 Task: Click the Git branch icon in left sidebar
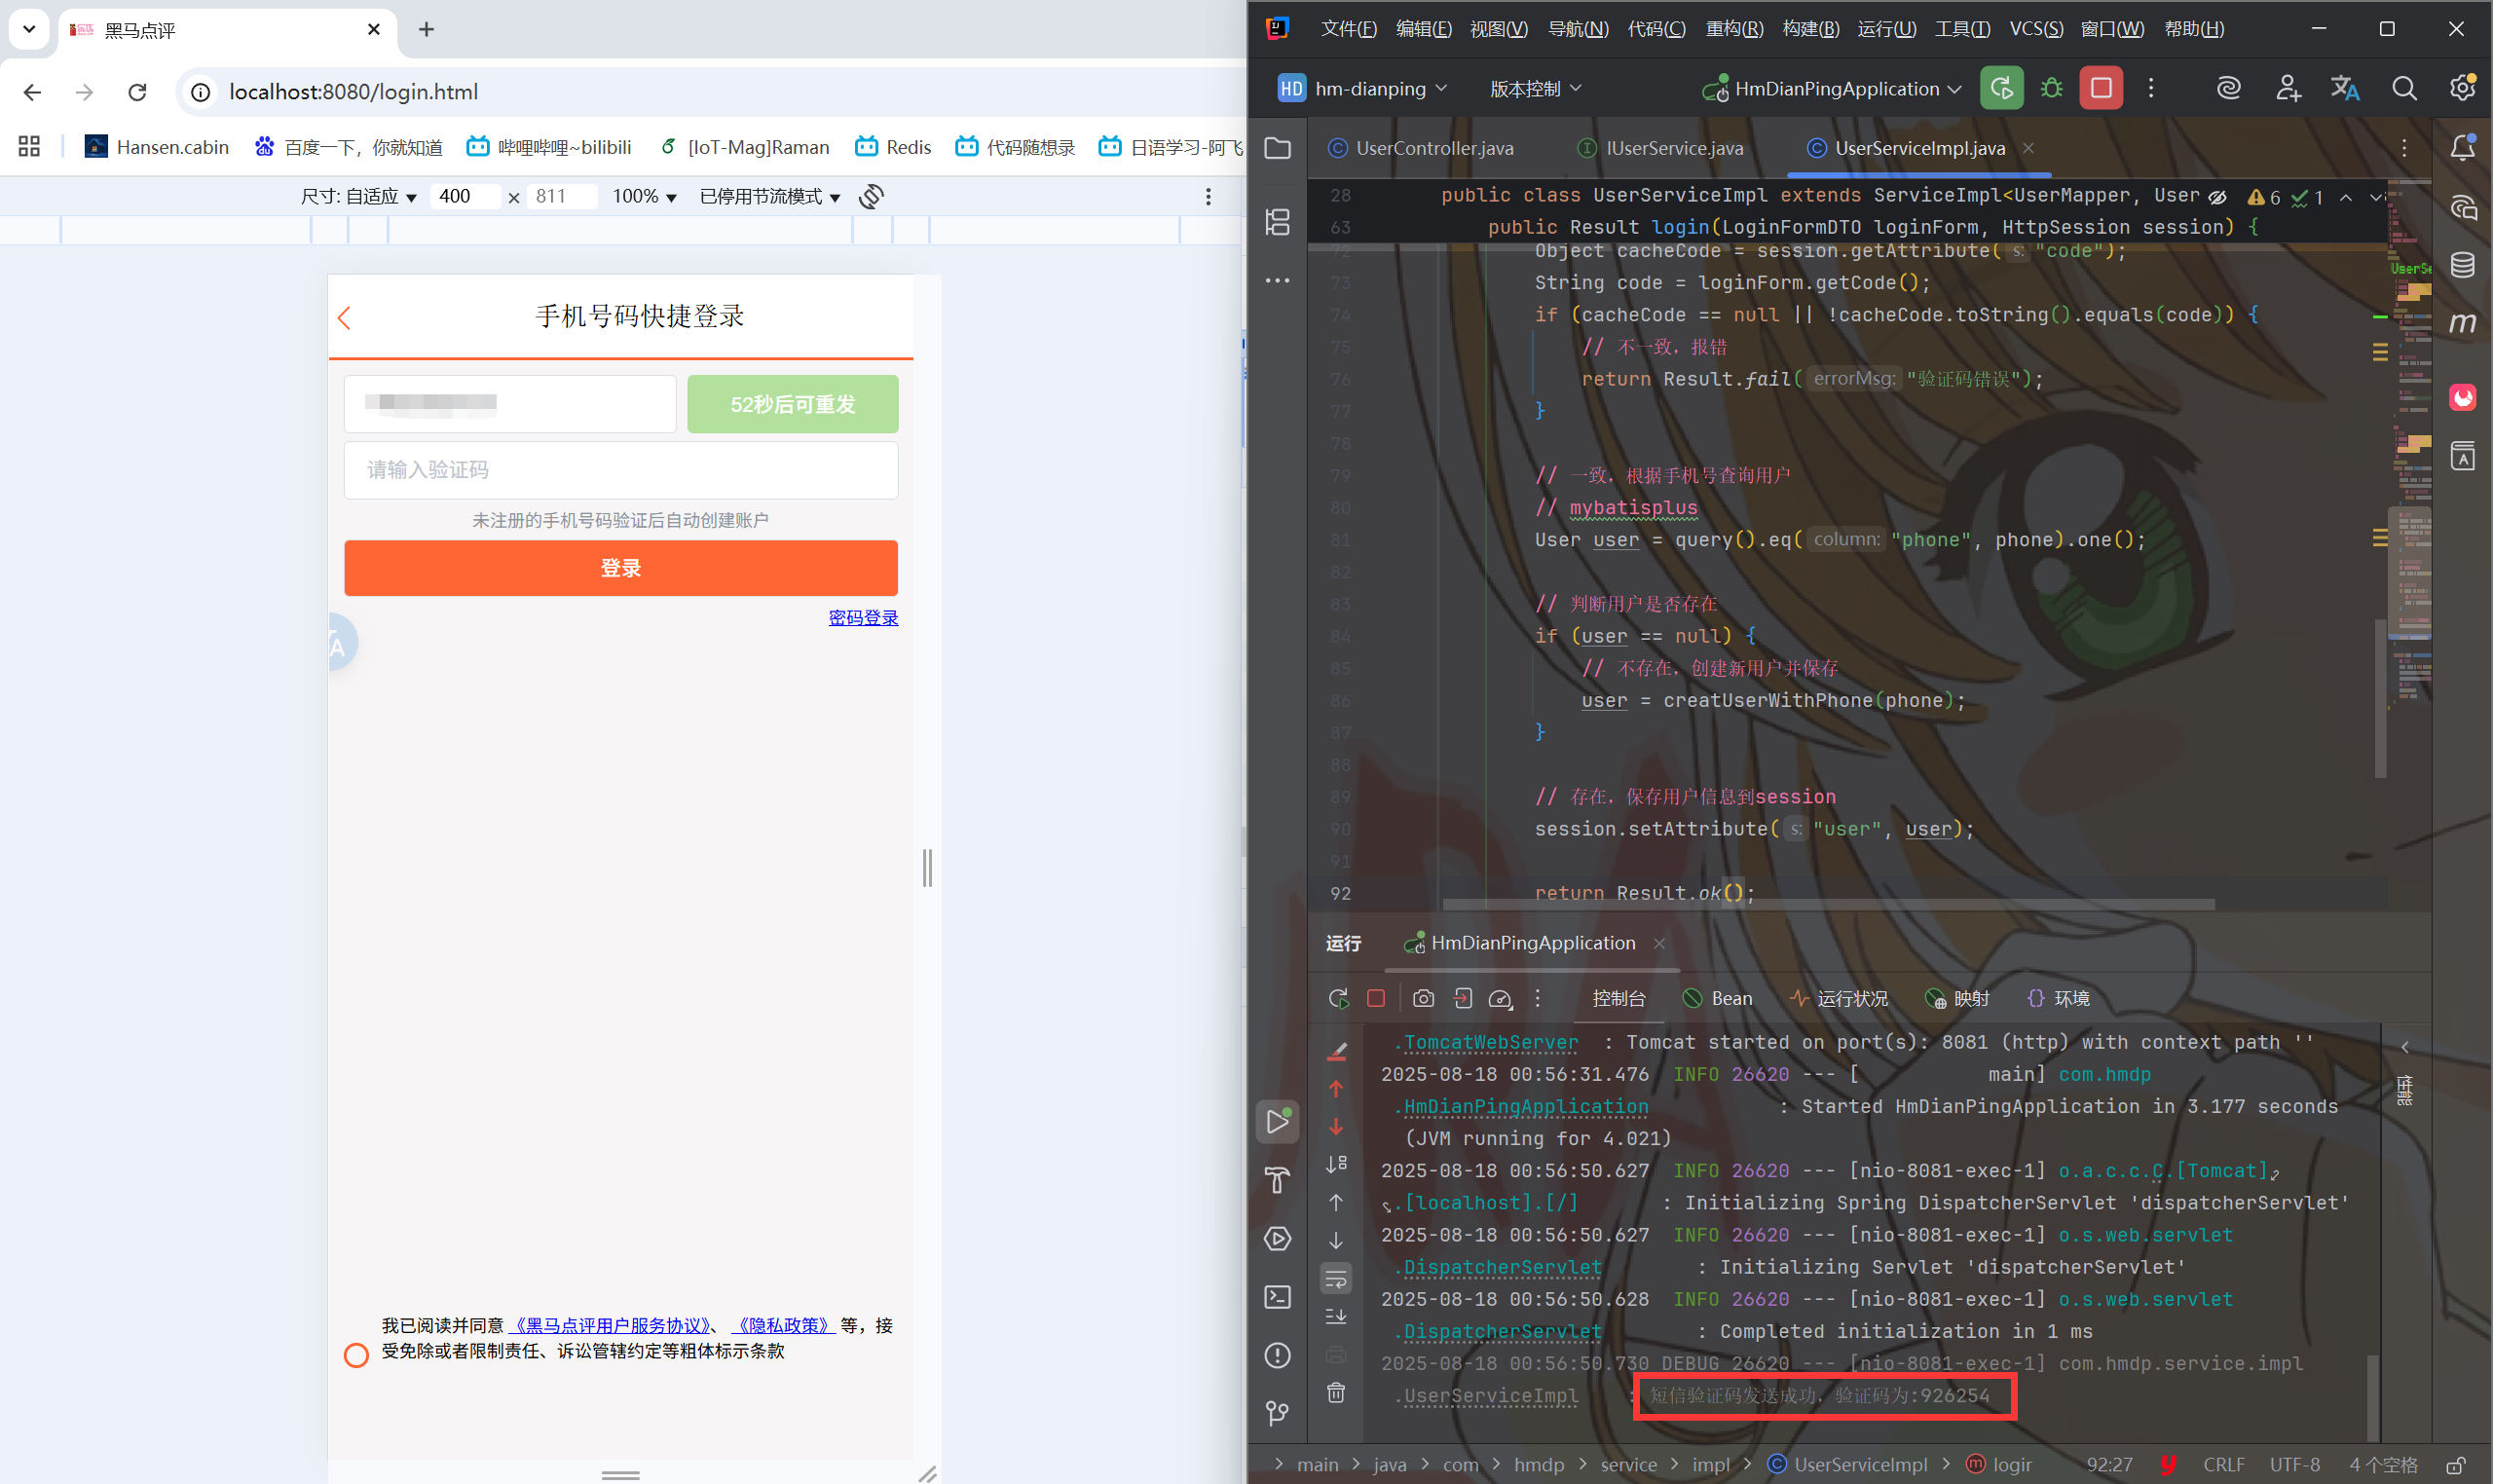click(x=1277, y=1412)
